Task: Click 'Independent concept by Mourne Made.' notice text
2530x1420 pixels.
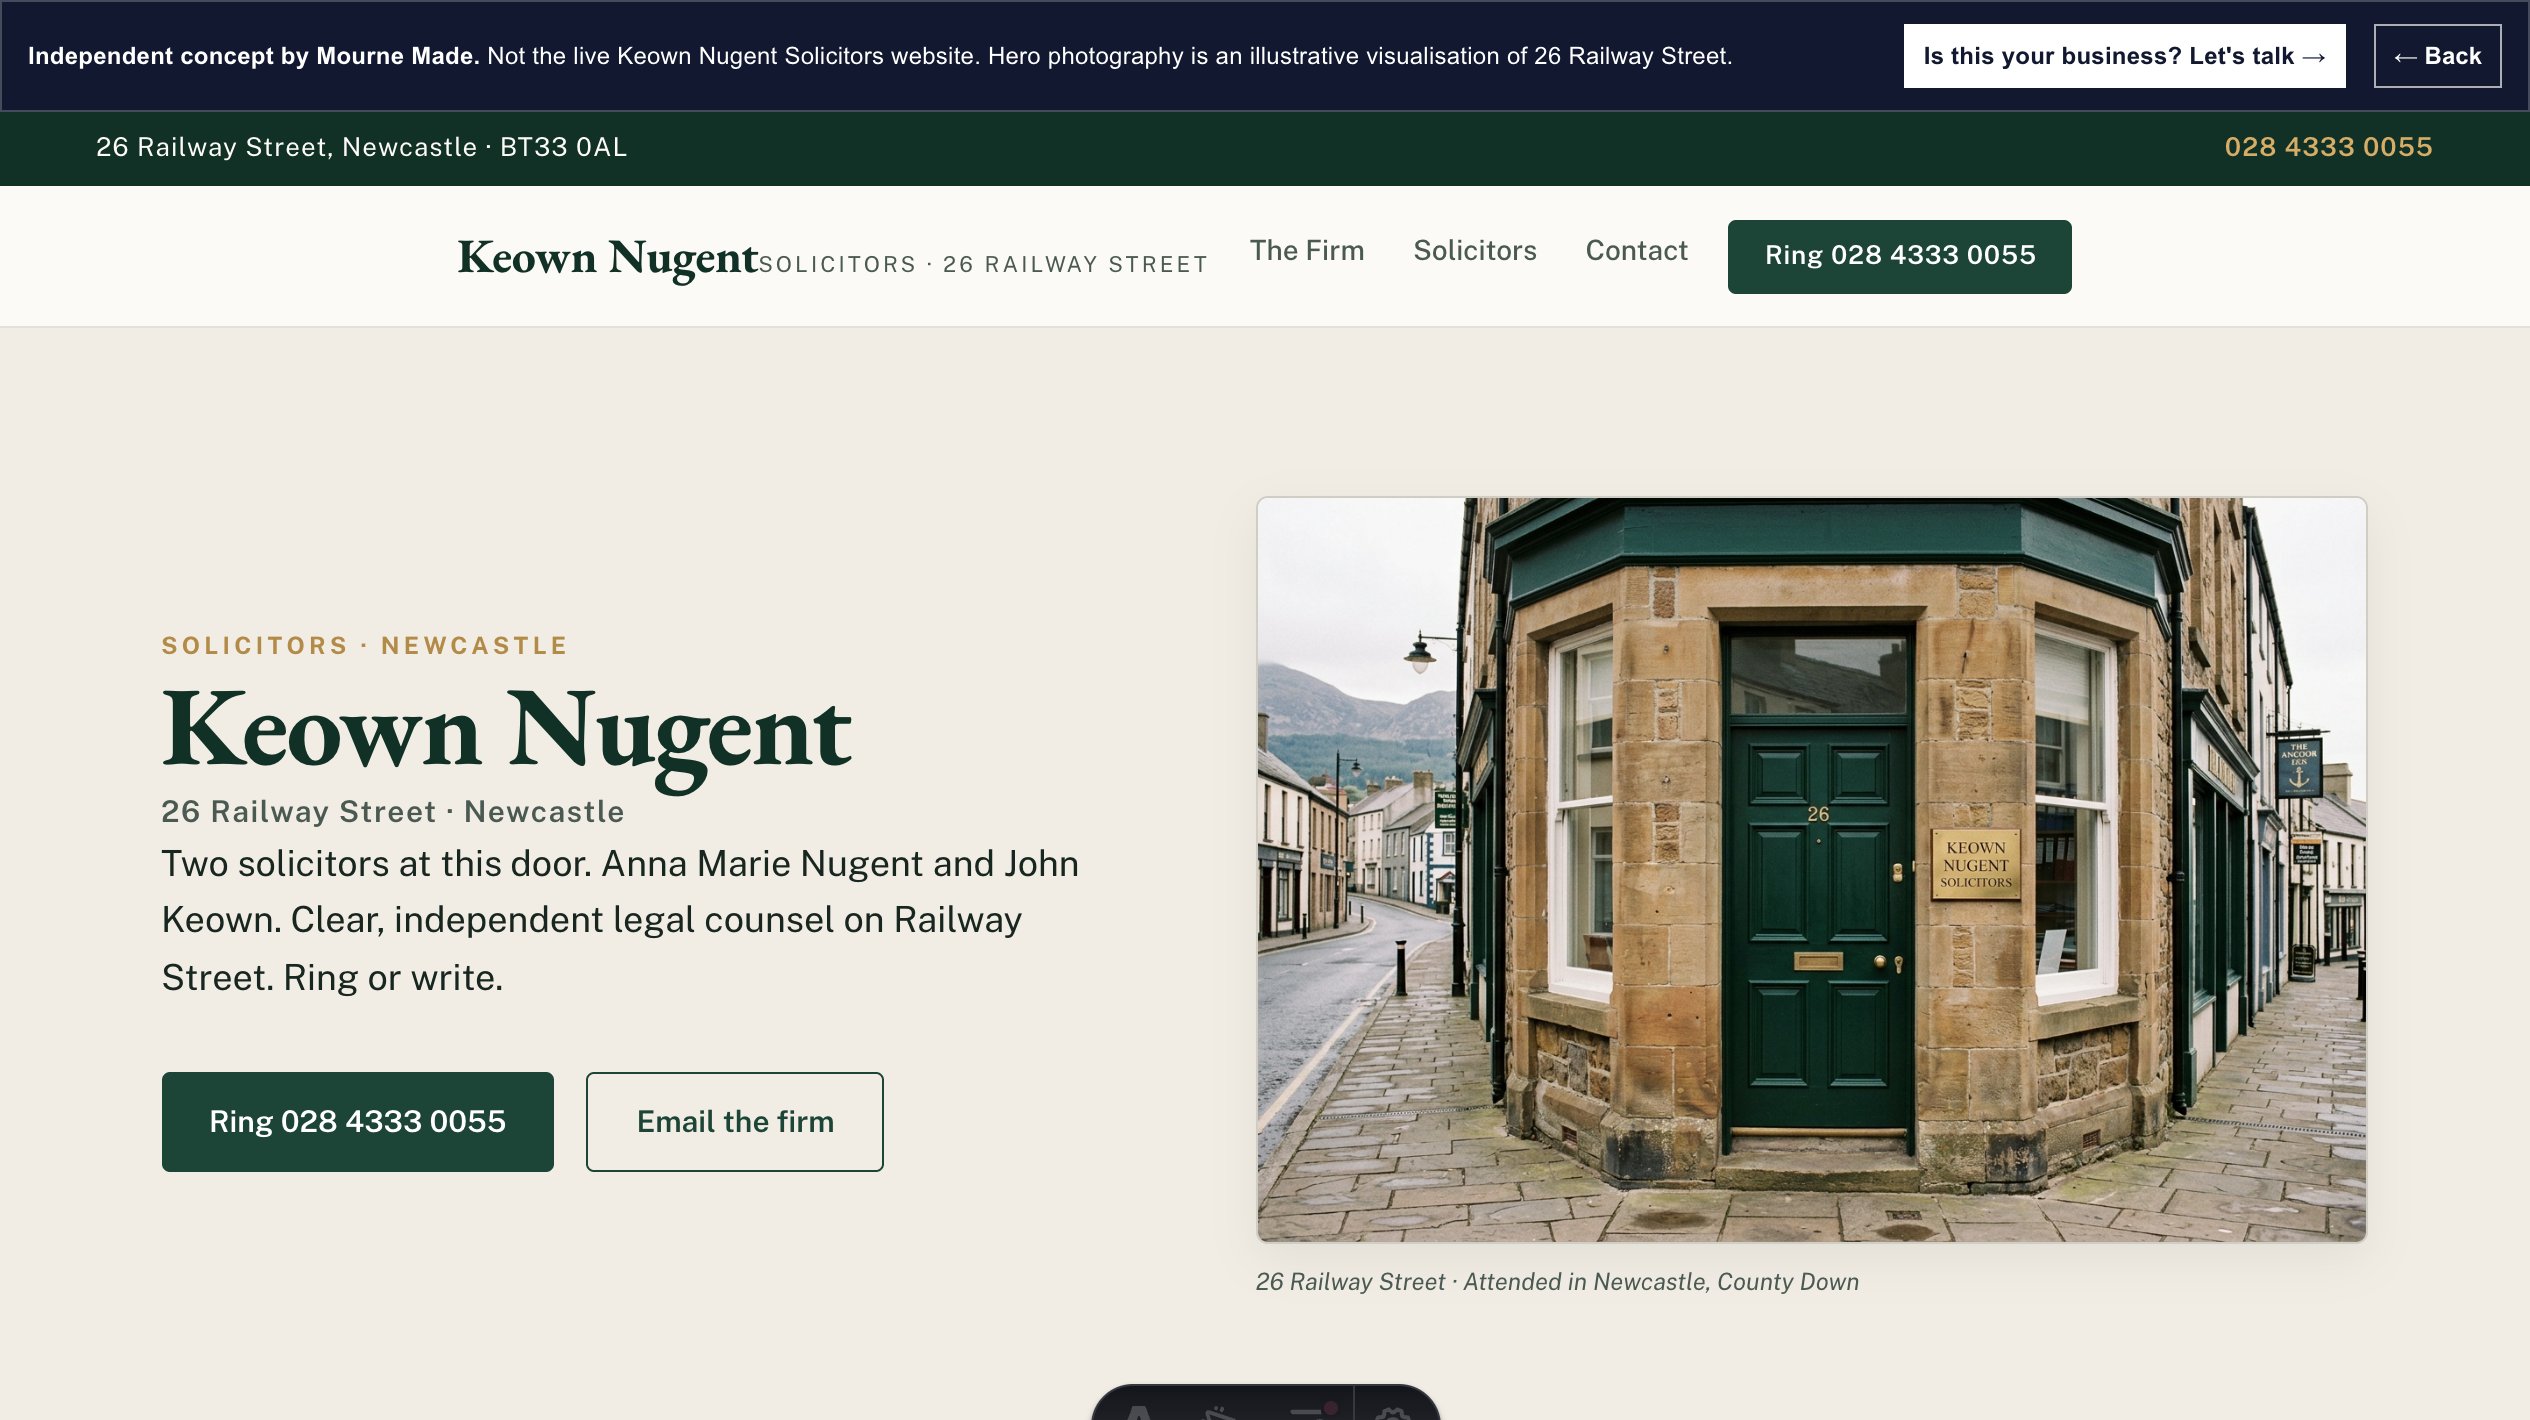Action: (x=254, y=56)
